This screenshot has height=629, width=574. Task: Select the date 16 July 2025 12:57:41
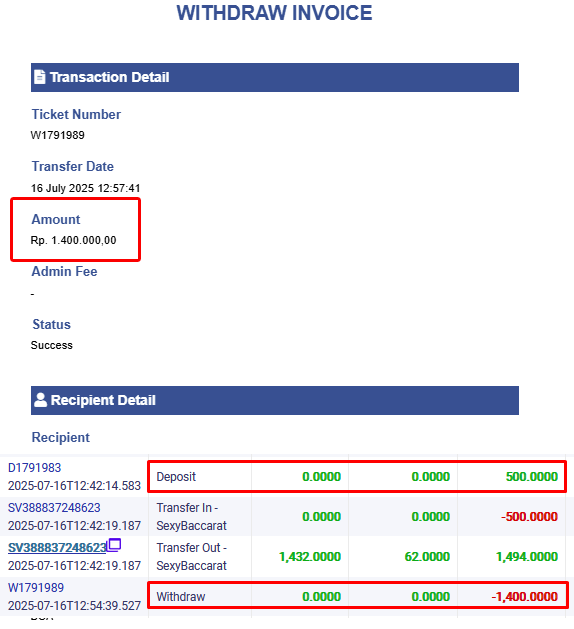(x=85, y=188)
